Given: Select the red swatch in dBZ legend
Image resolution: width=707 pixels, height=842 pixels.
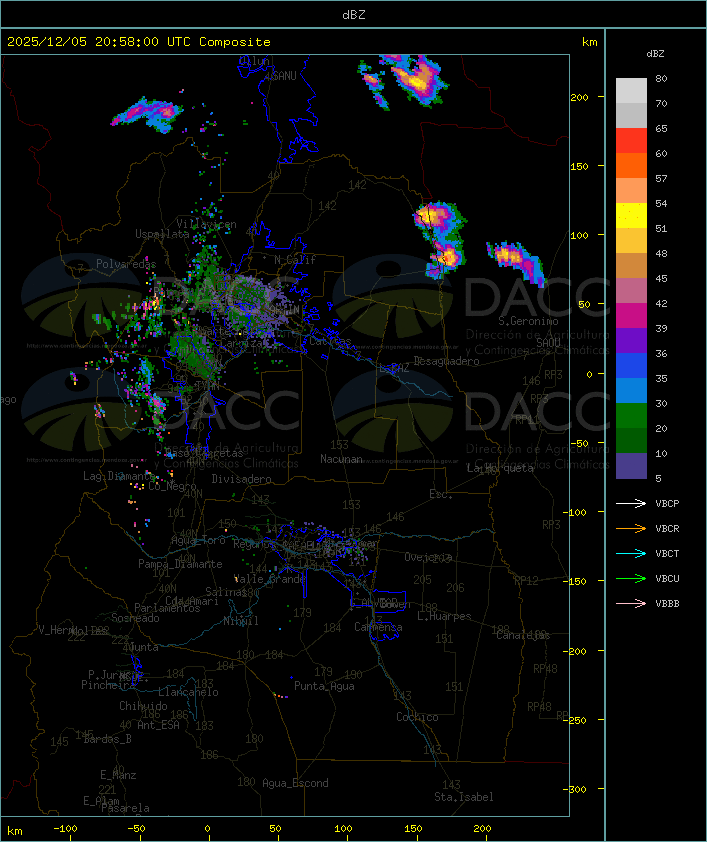Looking at the screenshot, I should click(631, 141).
